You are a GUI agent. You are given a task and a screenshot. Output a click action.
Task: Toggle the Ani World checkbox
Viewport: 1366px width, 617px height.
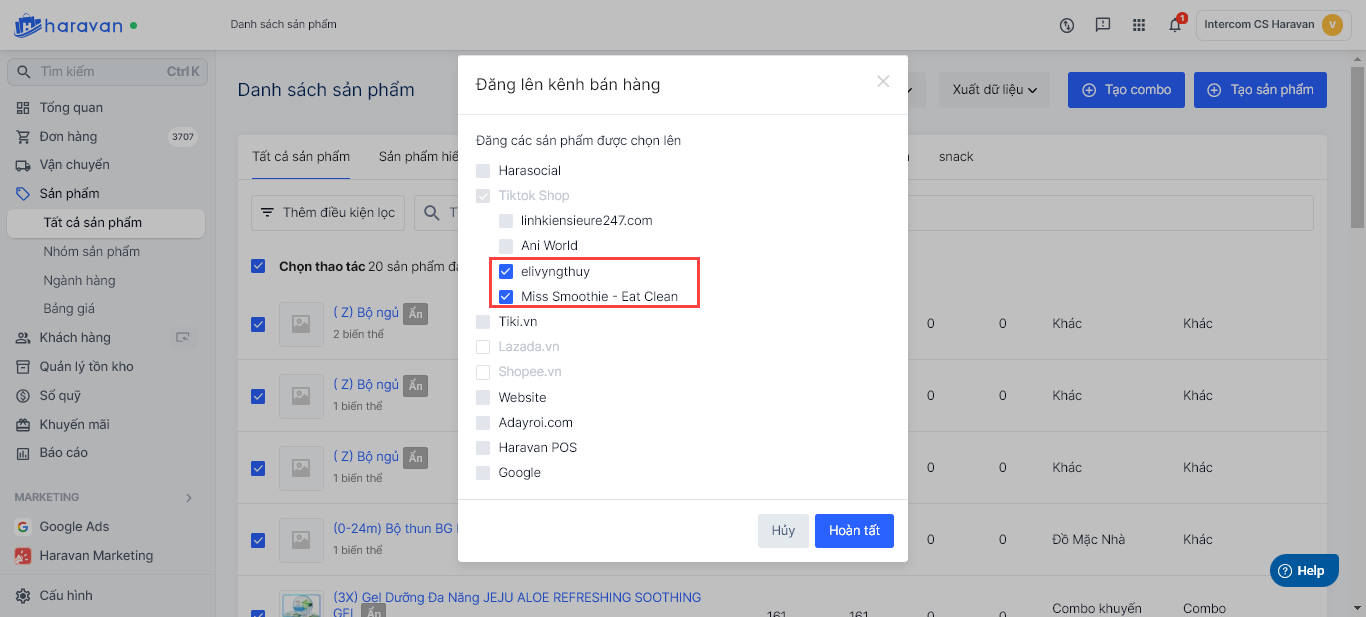(x=506, y=246)
